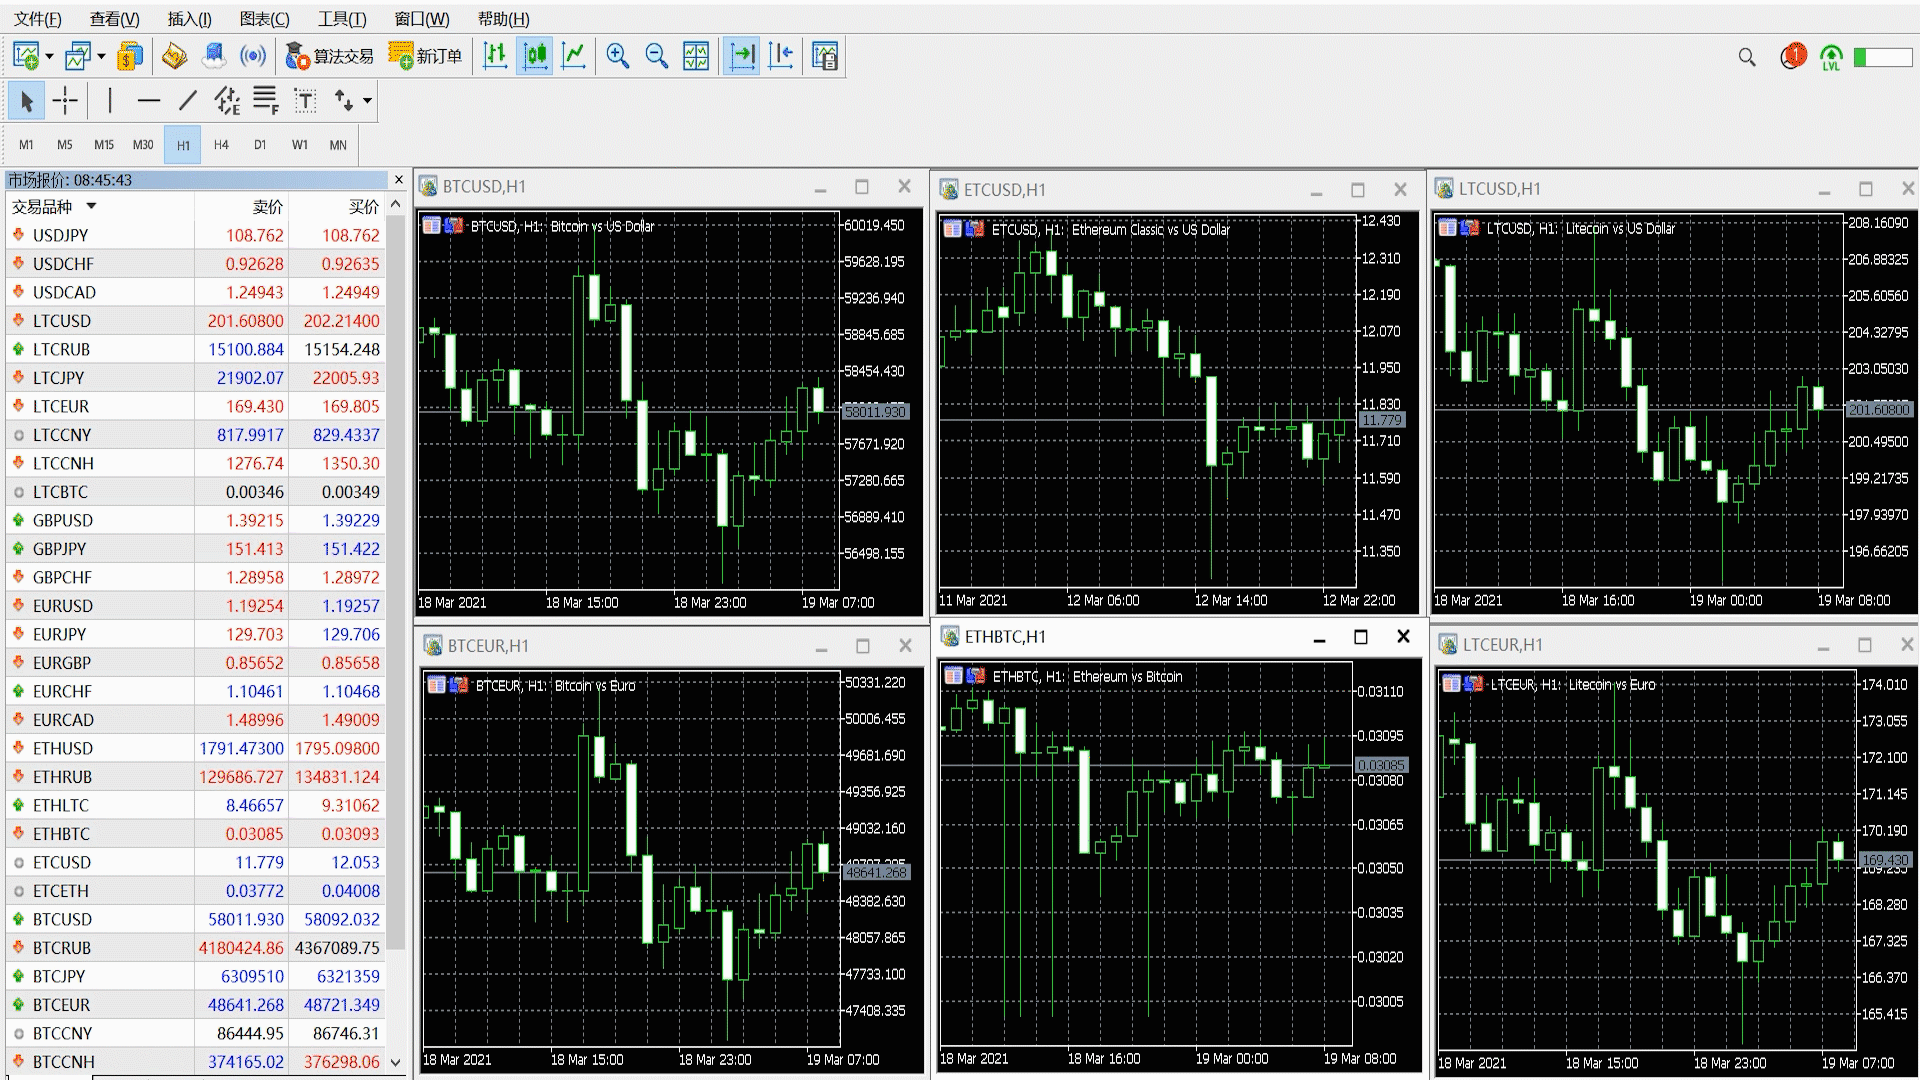Viewport: 1920px width, 1080px height.
Task: Select the M15 timeframe
Action: tap(104, 145)
